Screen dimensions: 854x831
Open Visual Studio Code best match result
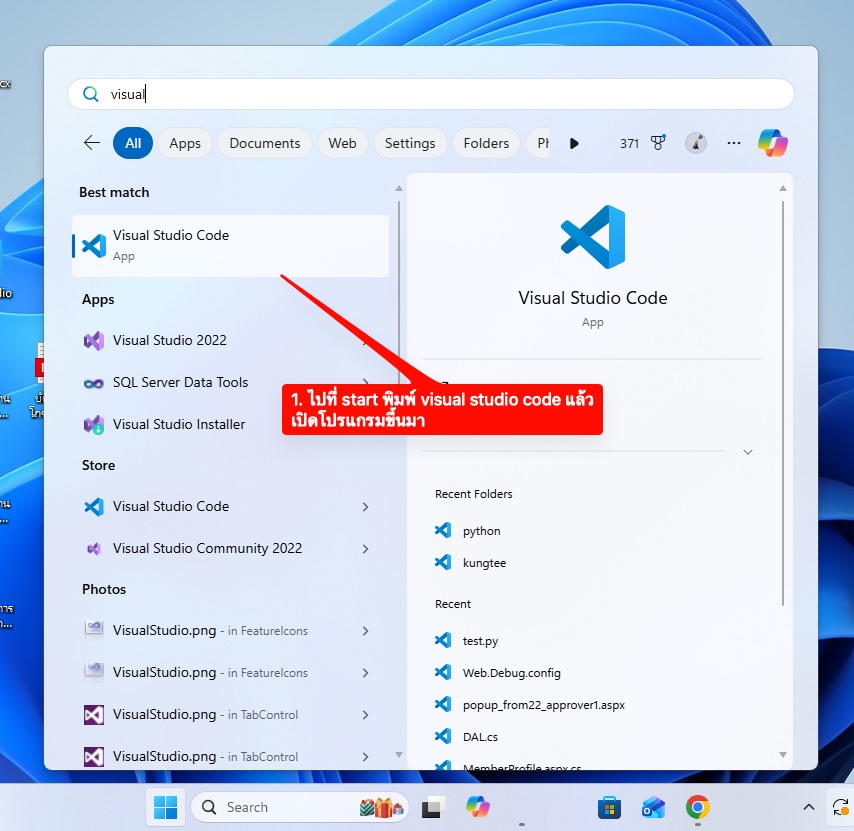pos(230,245)
